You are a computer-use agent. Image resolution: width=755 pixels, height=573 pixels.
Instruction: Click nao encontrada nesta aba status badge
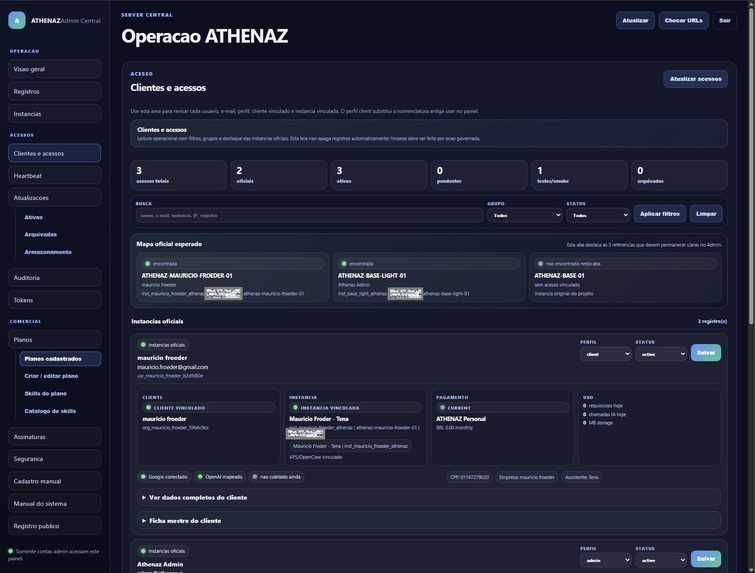point(625,264)
